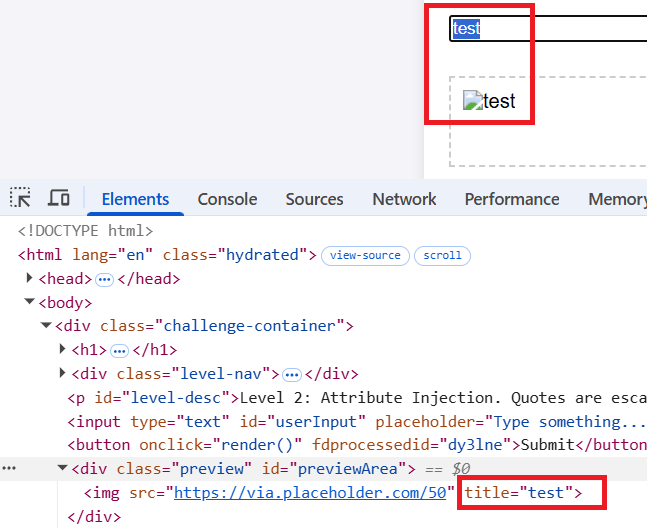Collapse the body element node
This screenshot has width=666, height=532.
(30, 302)
